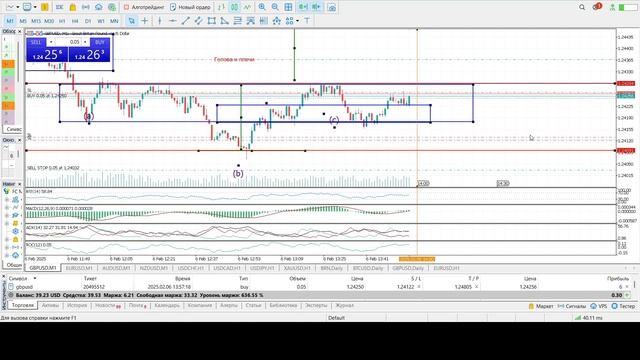This screenshot has height=360, width=640.
Task: Decrease volume with the left arrow
Action: [x=51, y=42]
